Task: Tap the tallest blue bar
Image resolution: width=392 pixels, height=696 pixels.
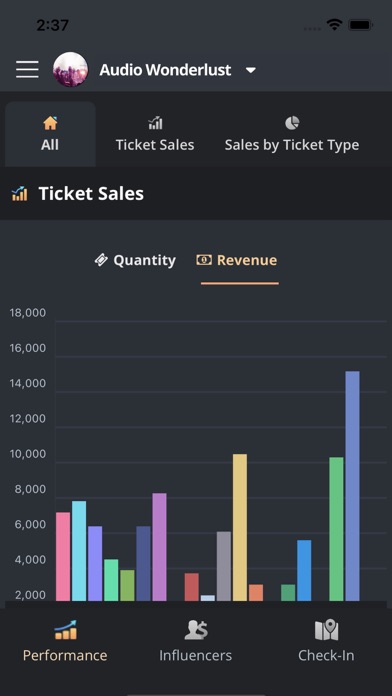Action: click(x=352, y=486)
